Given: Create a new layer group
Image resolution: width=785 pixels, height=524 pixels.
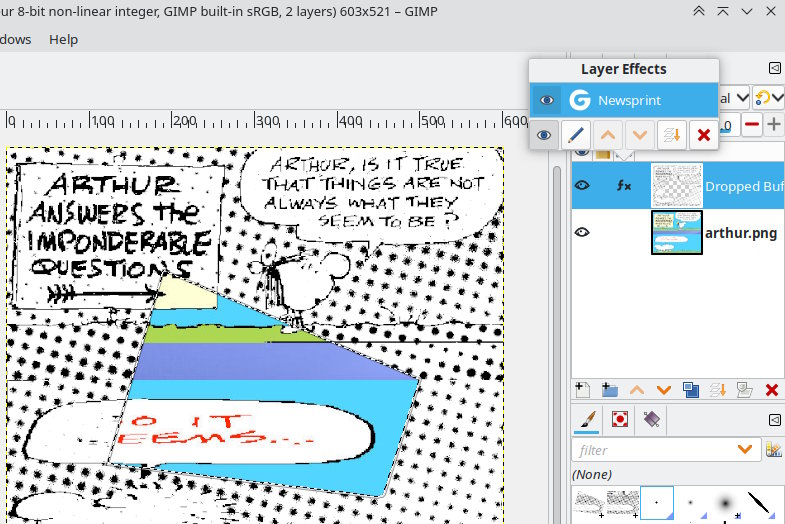Looking at the screenshot, I should click(x=609, y=390).
